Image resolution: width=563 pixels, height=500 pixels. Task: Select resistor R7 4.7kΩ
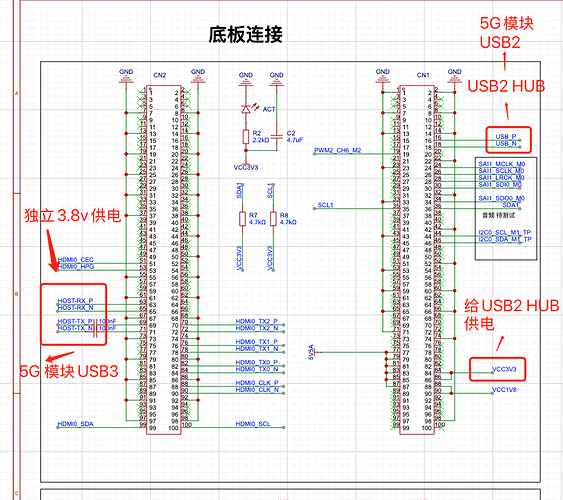coord(243,219)
